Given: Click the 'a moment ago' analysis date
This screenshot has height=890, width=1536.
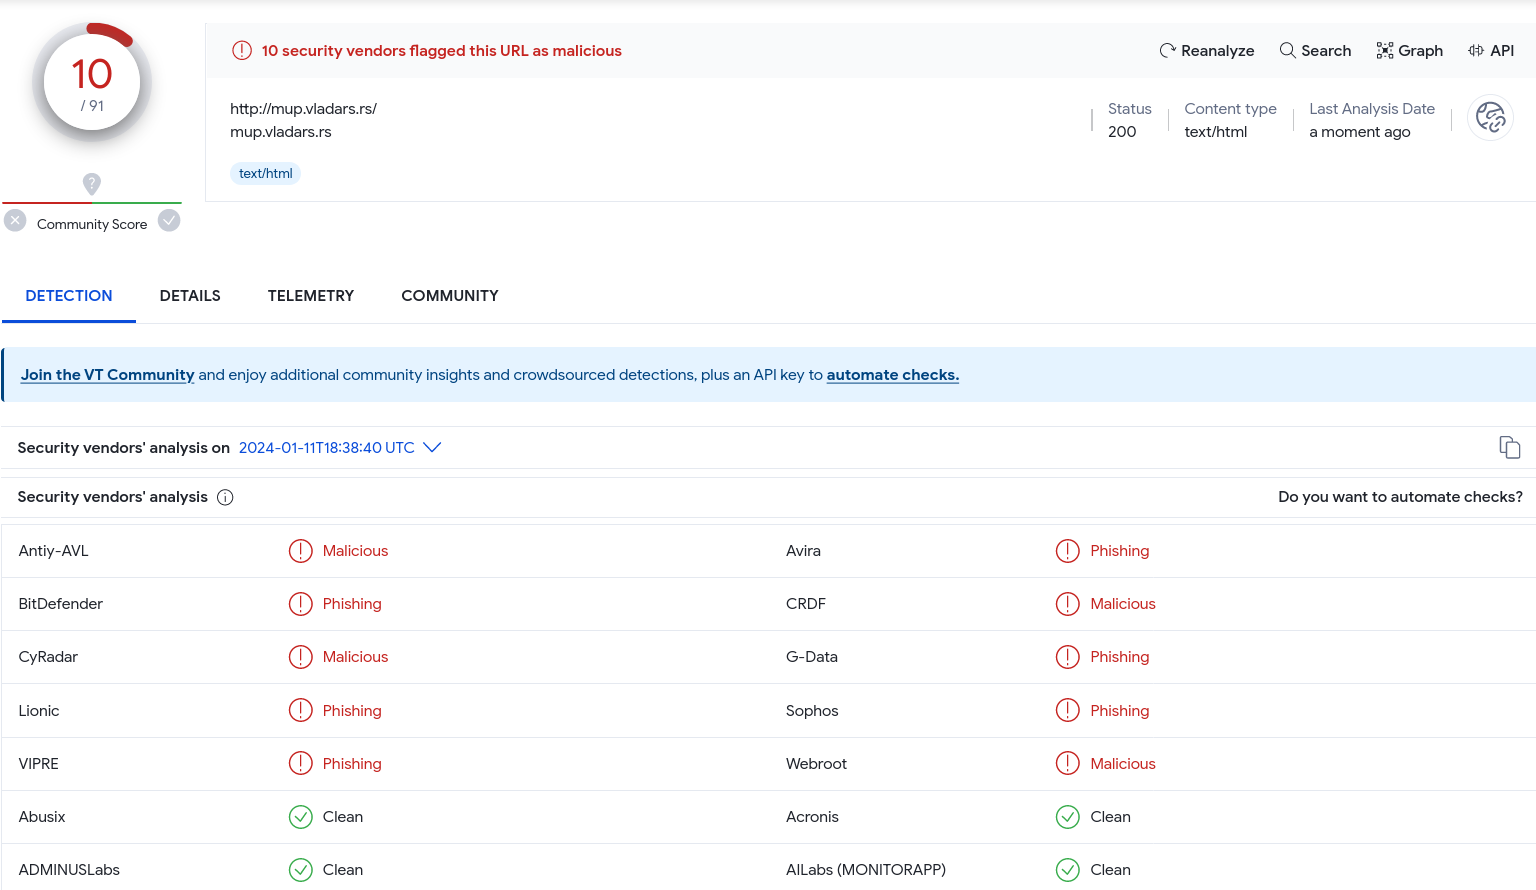Looking at the screenshot, I should pos(1360,132).
